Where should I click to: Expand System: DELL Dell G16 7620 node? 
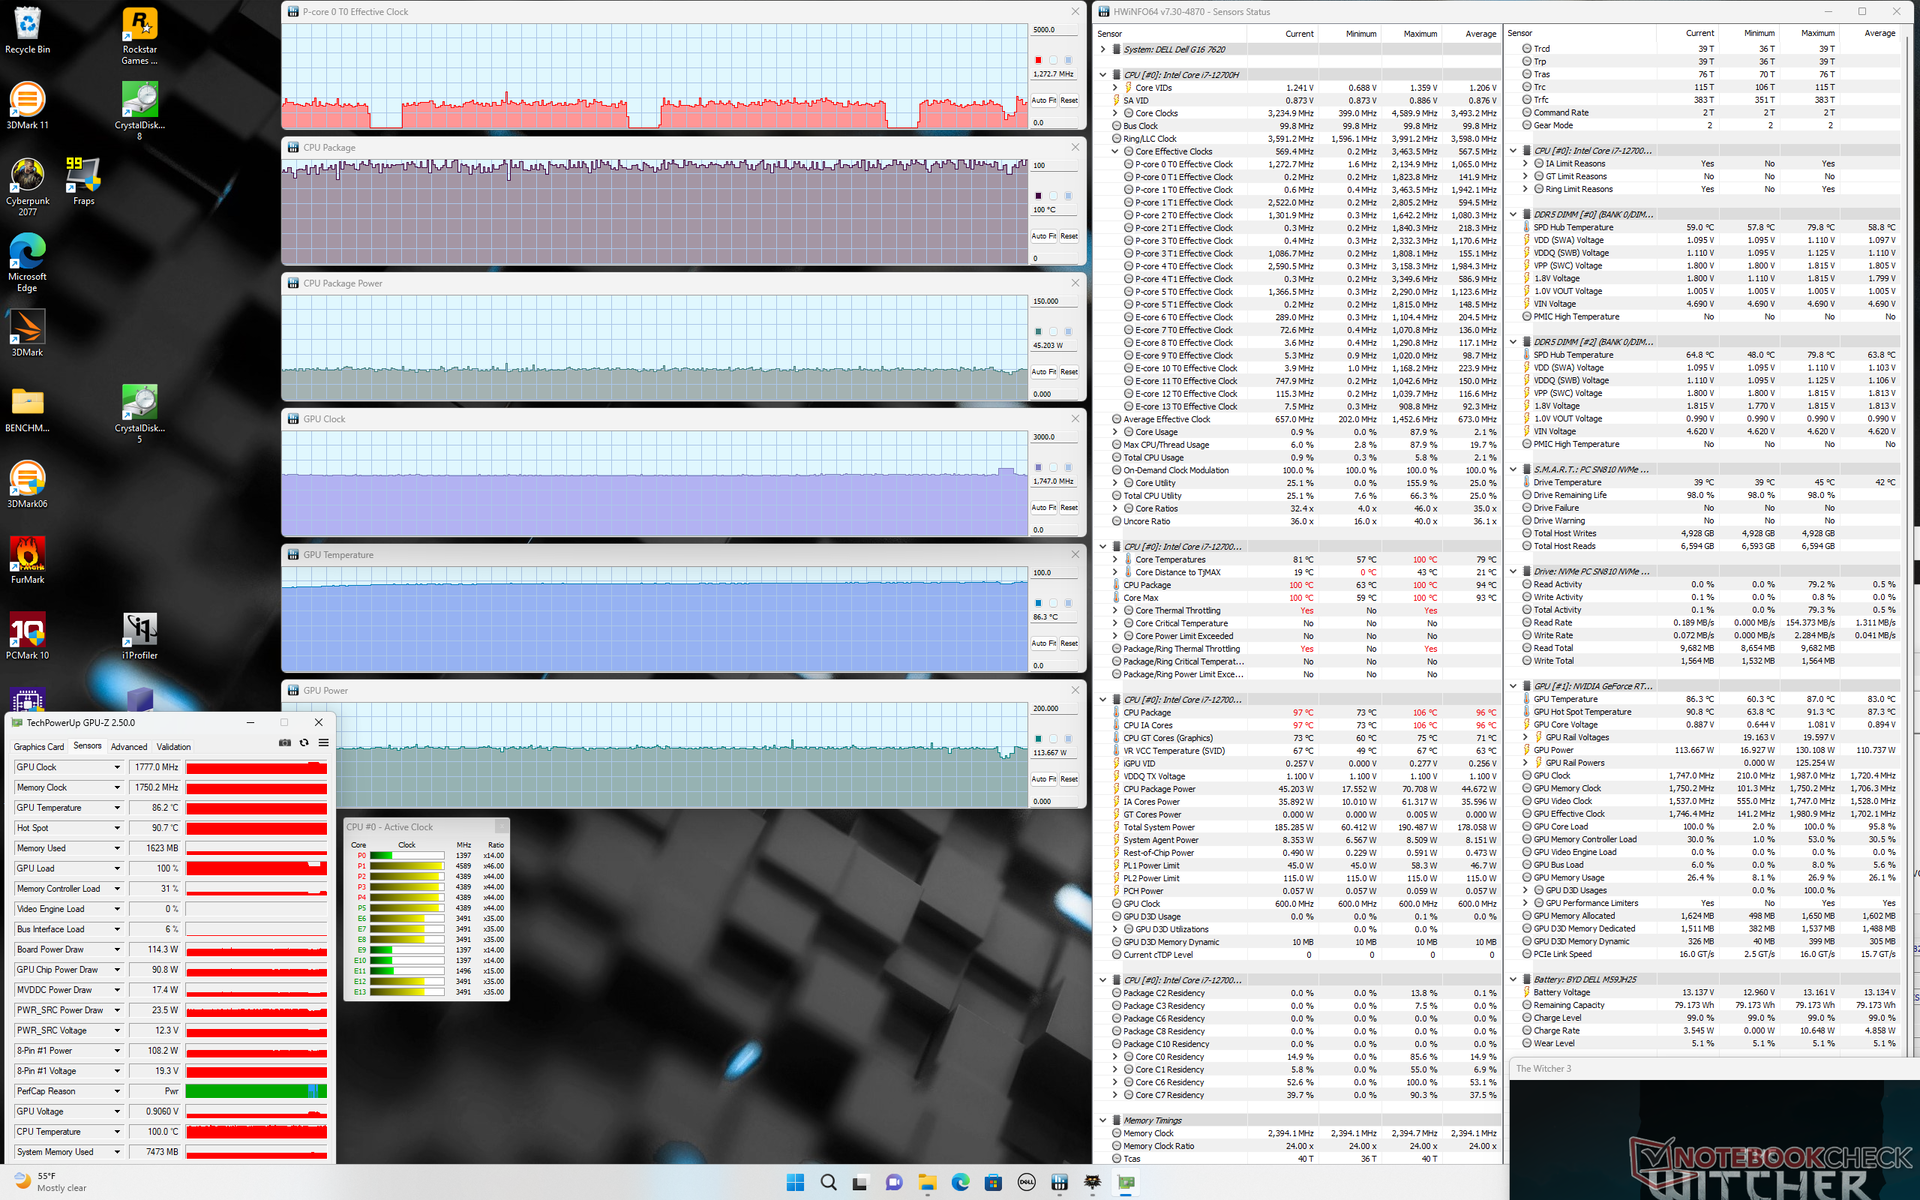coord(1103,49)
